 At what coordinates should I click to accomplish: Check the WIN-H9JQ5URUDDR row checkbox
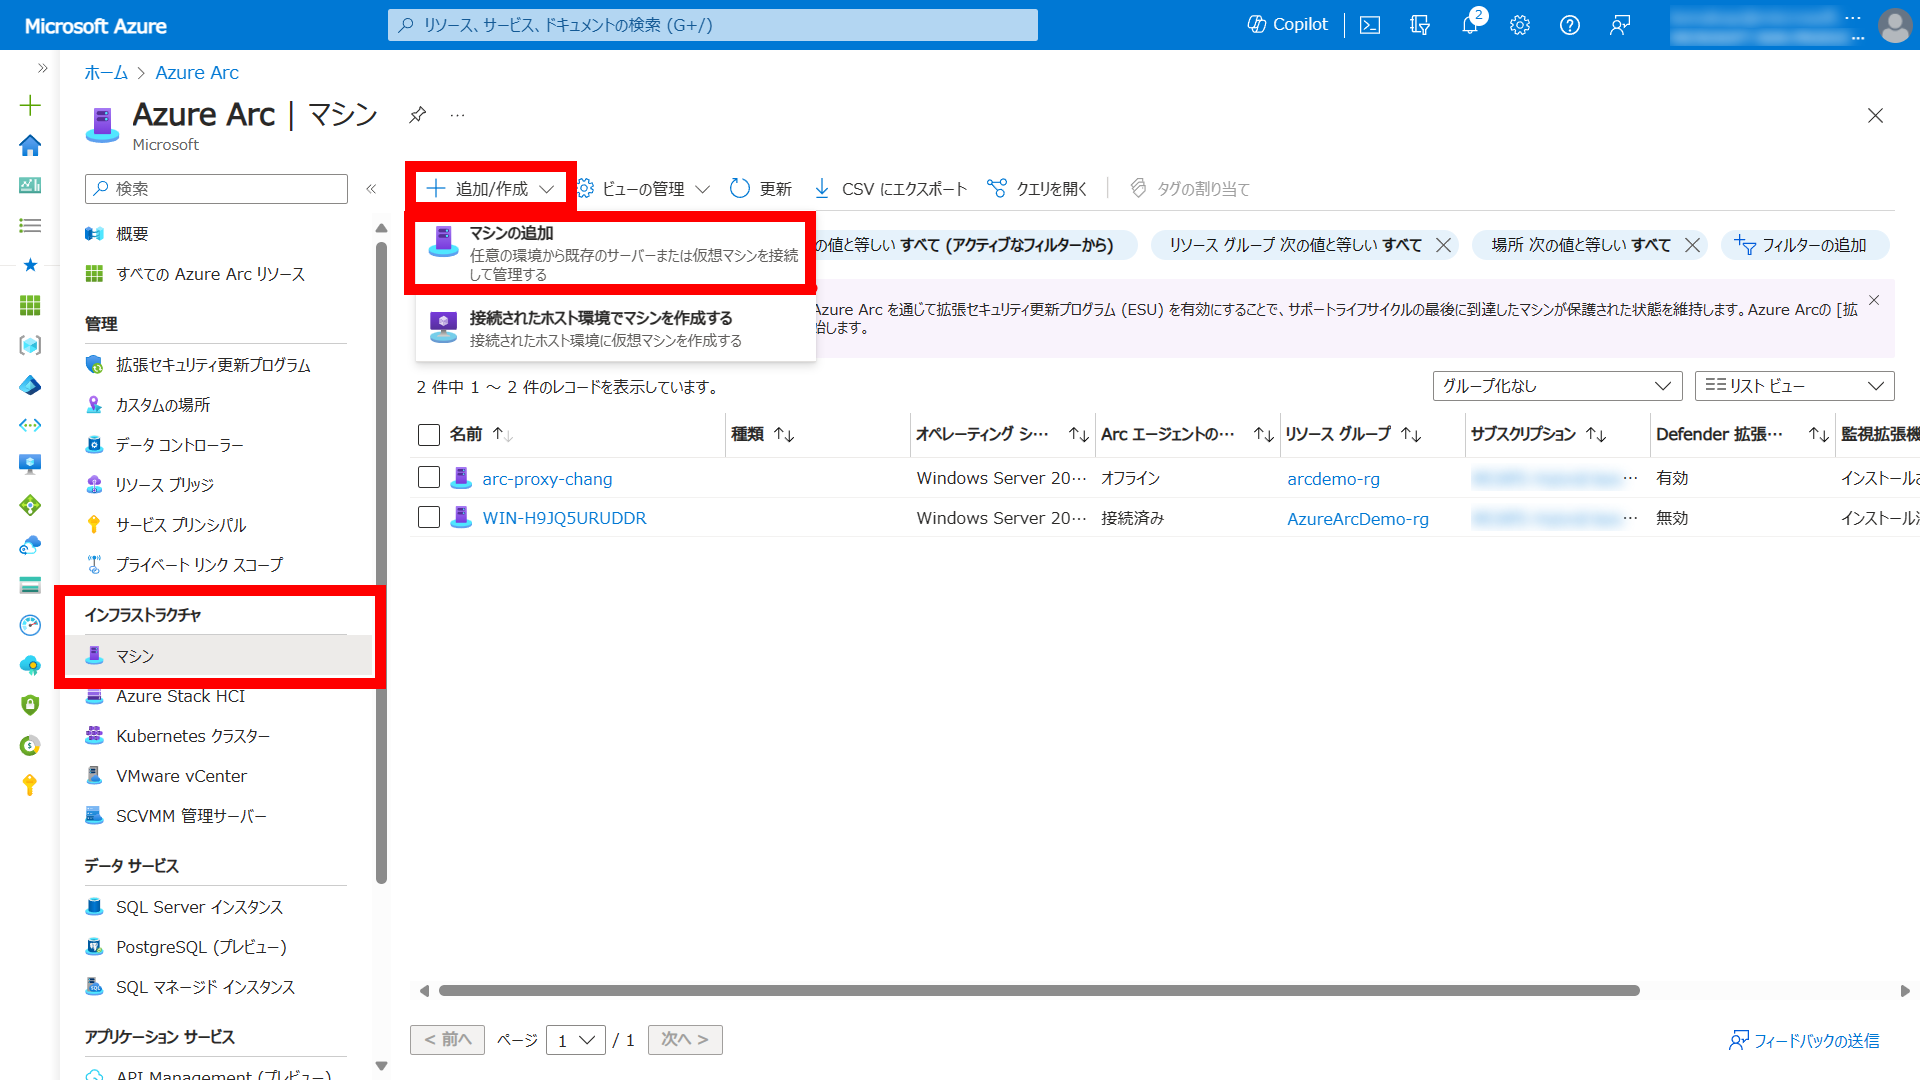(x=429, y=518)
